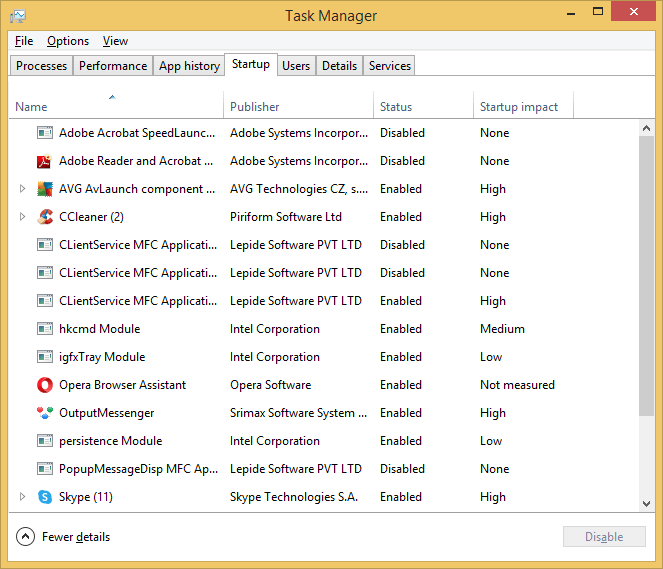Click the Enabled status for OutputMessenger
This screenshot has width=663, height=569.
(x=401, y=413)
